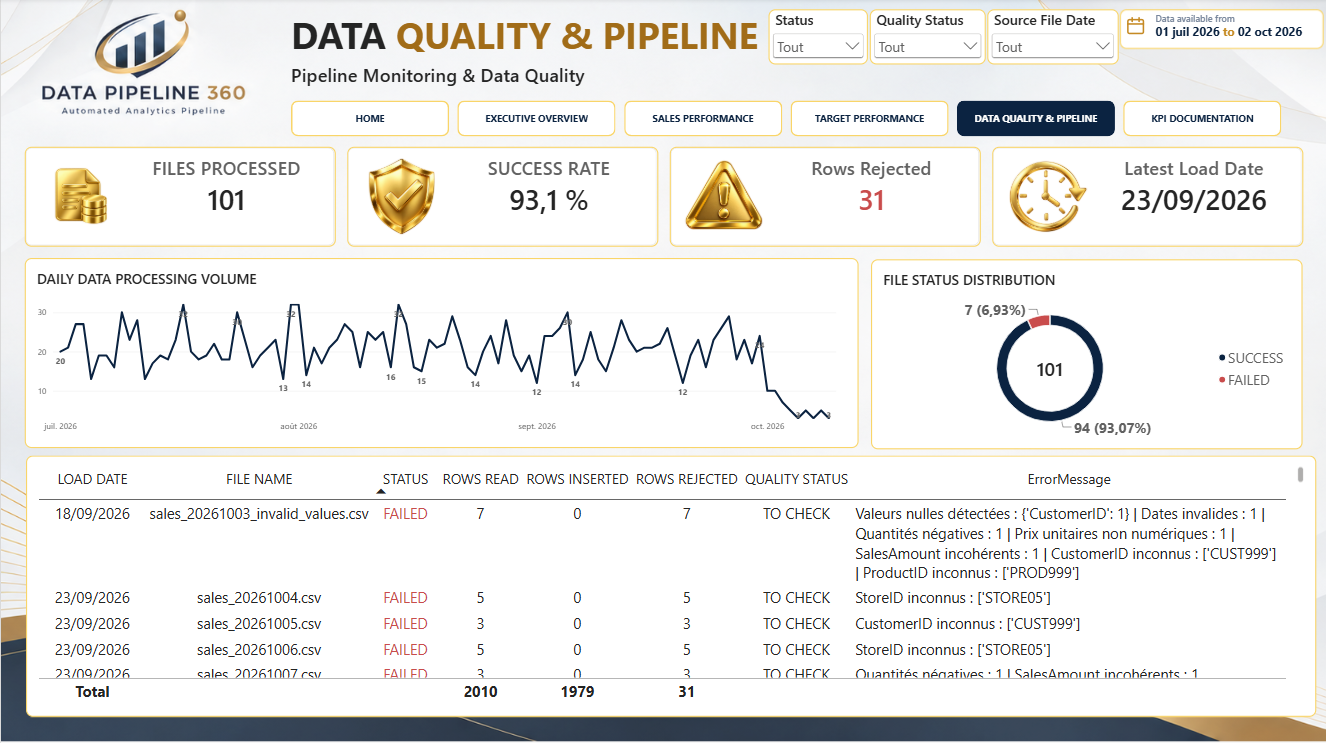Click the sales_20261004.csv file name
The image size is (1326, 743).
(x=259, y=598)
